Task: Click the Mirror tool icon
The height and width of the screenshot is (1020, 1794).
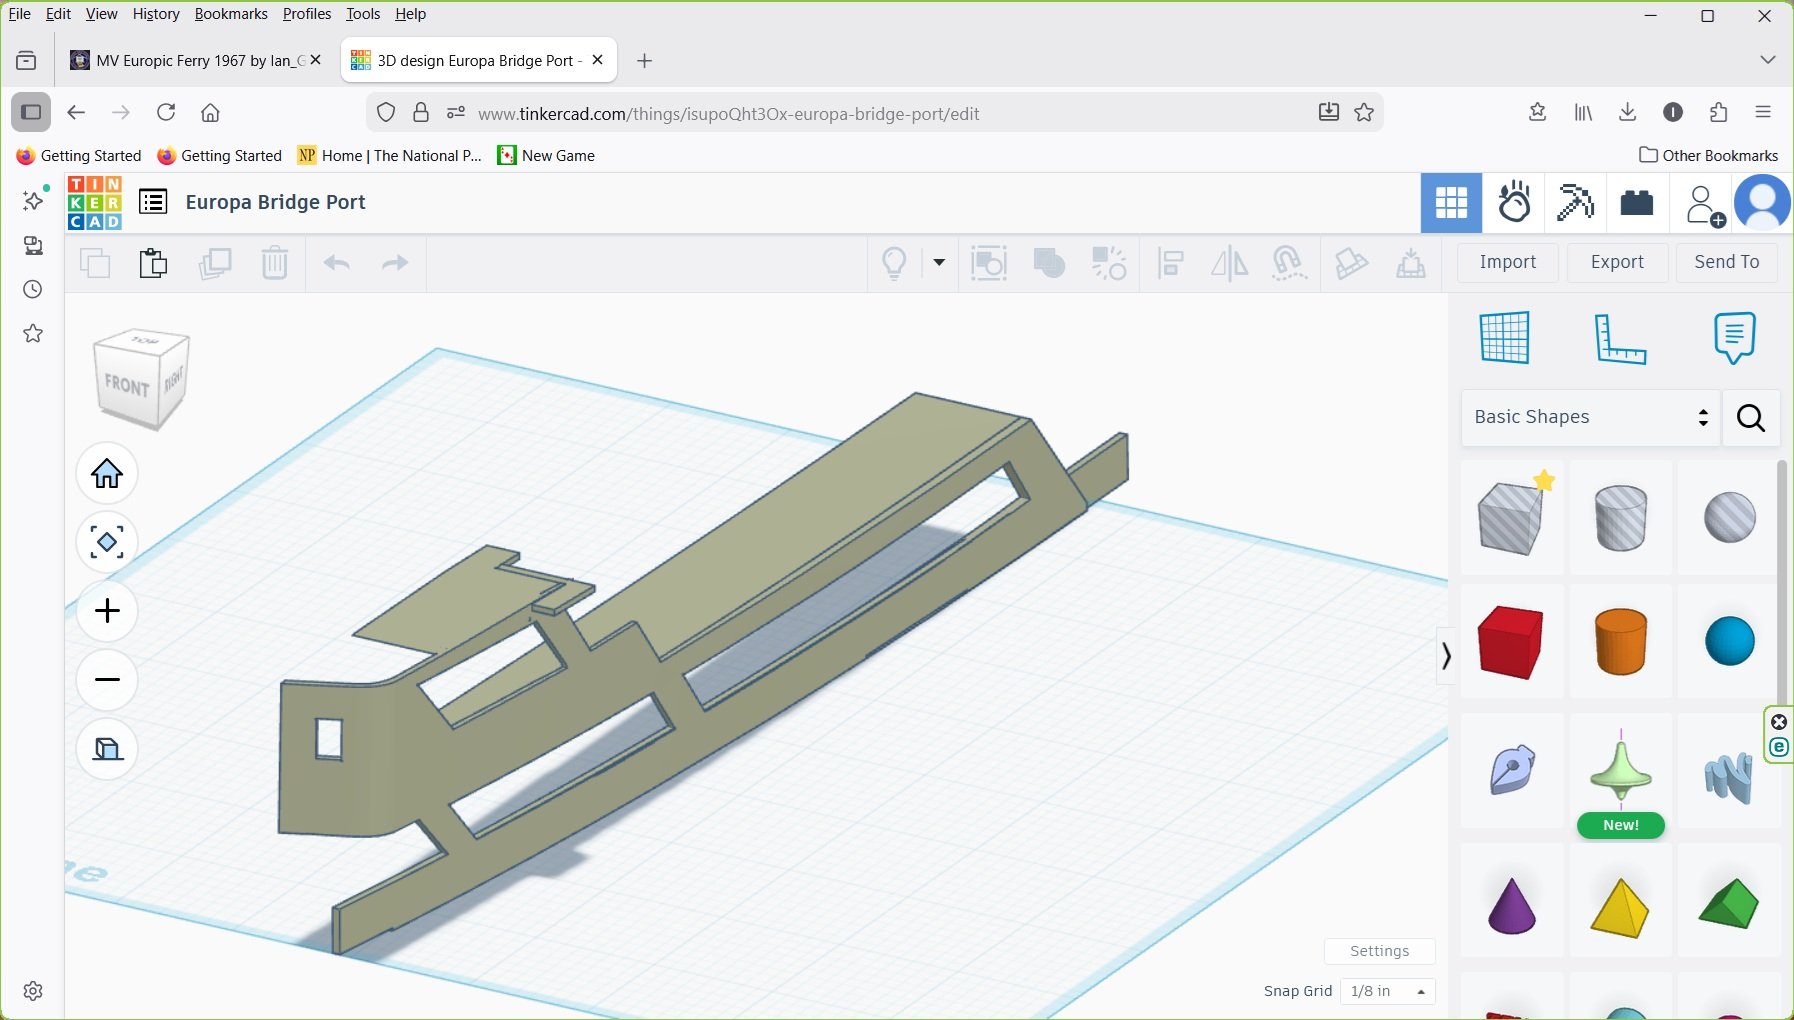Action: point(1229,264)
